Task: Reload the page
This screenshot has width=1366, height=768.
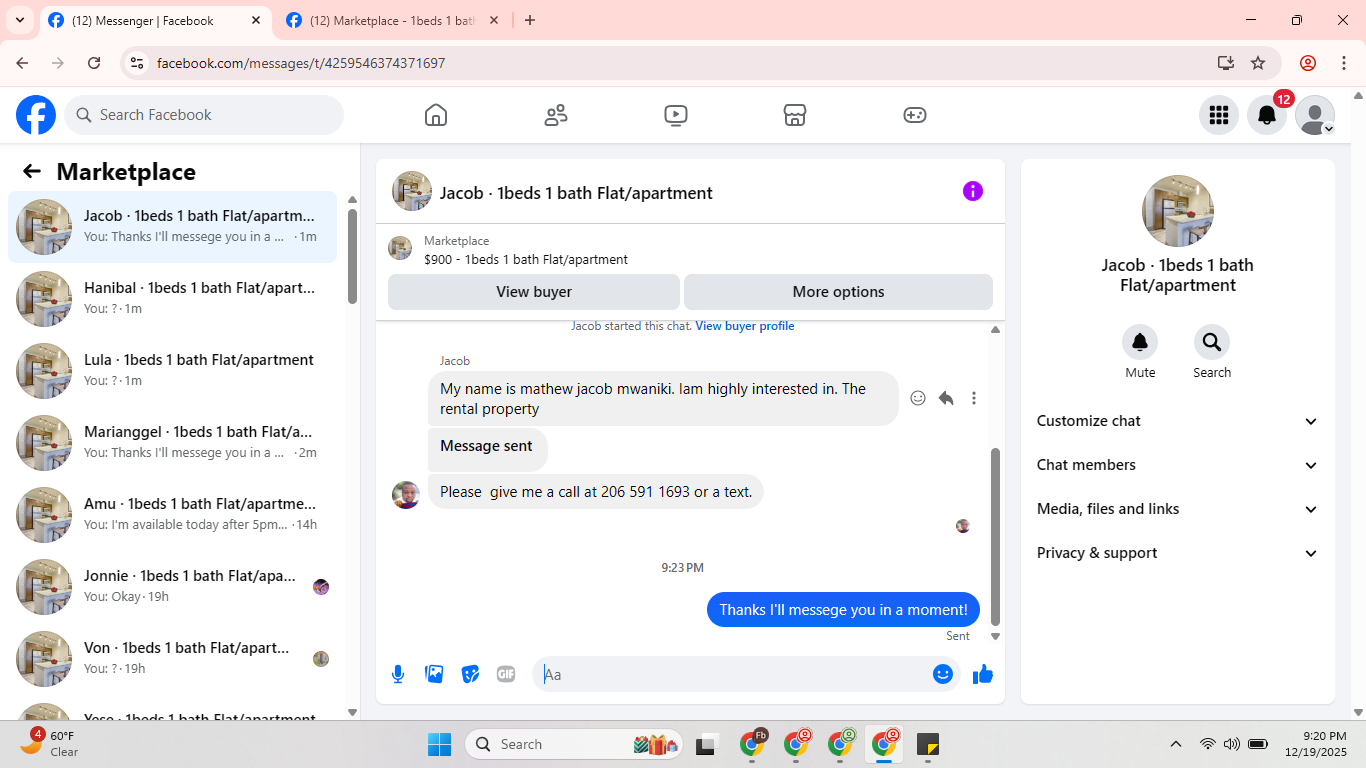Action: (94, 63)
